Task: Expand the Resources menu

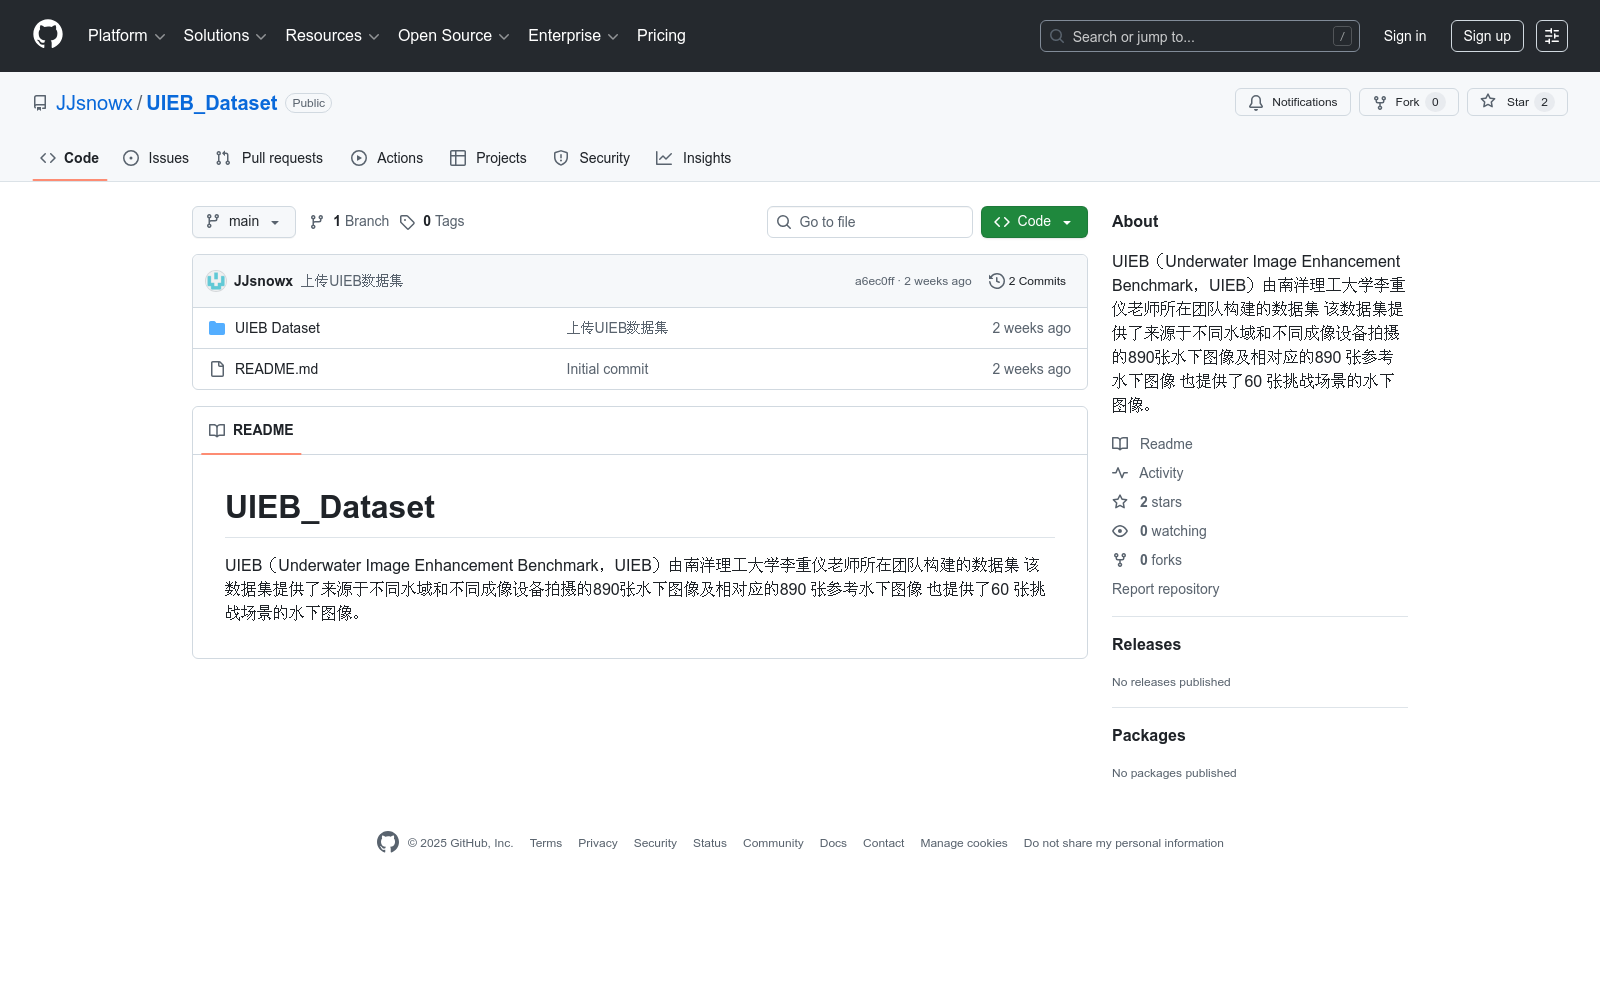Action: click(332, 36)
